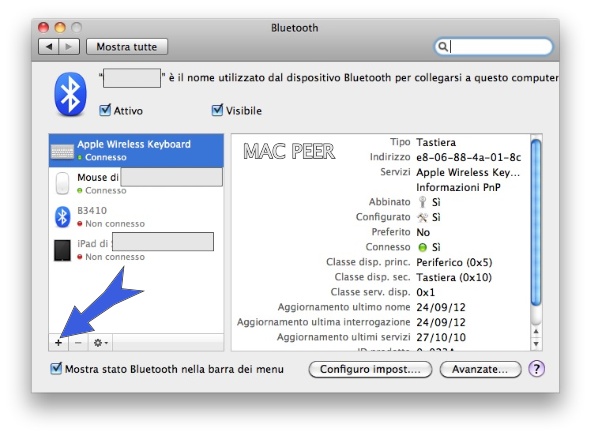This screenshot has width=590, height=436.
Task: Click the Tastiera (0x10) value
Action: (x=454, y=277)
